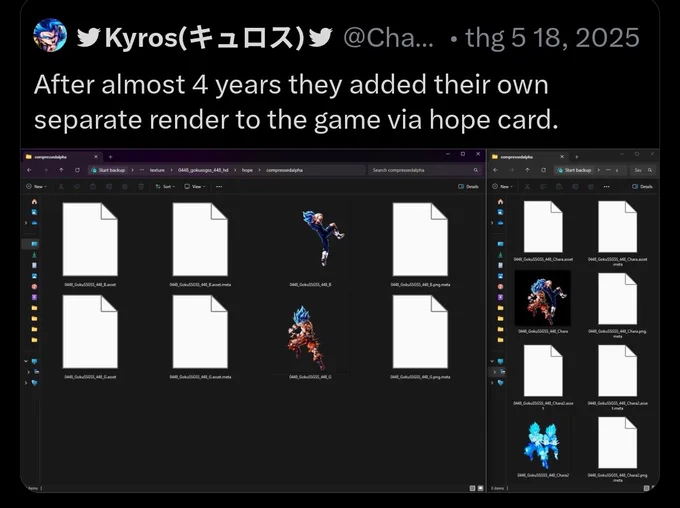
Task: Open See more menu in right Explorer toolbar
Action: (x=607, y=187)
